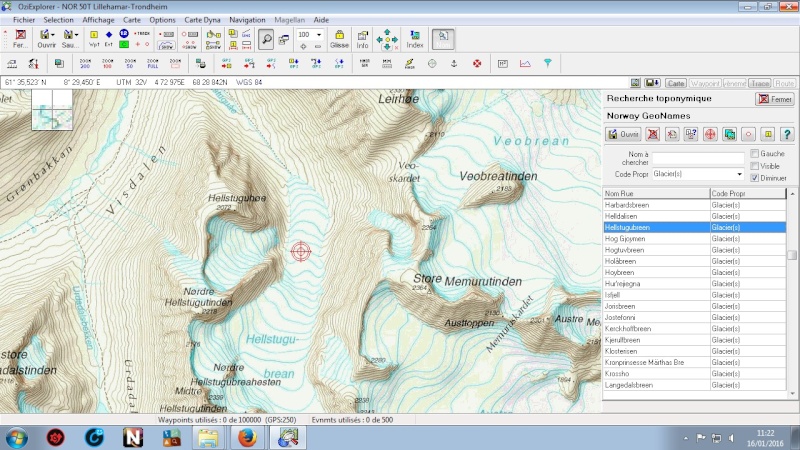Open the Aide menu

coord(321,20)
